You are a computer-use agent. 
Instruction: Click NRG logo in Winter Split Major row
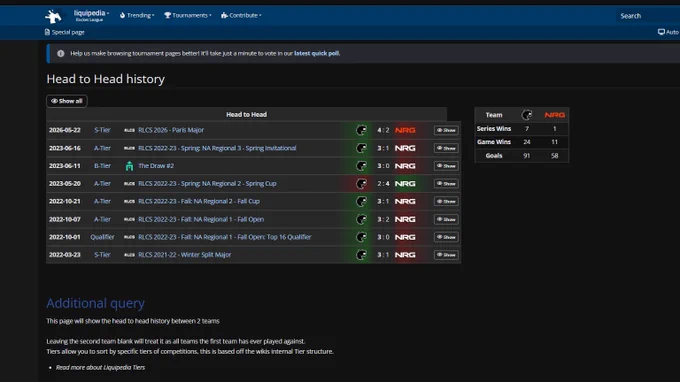405,255
